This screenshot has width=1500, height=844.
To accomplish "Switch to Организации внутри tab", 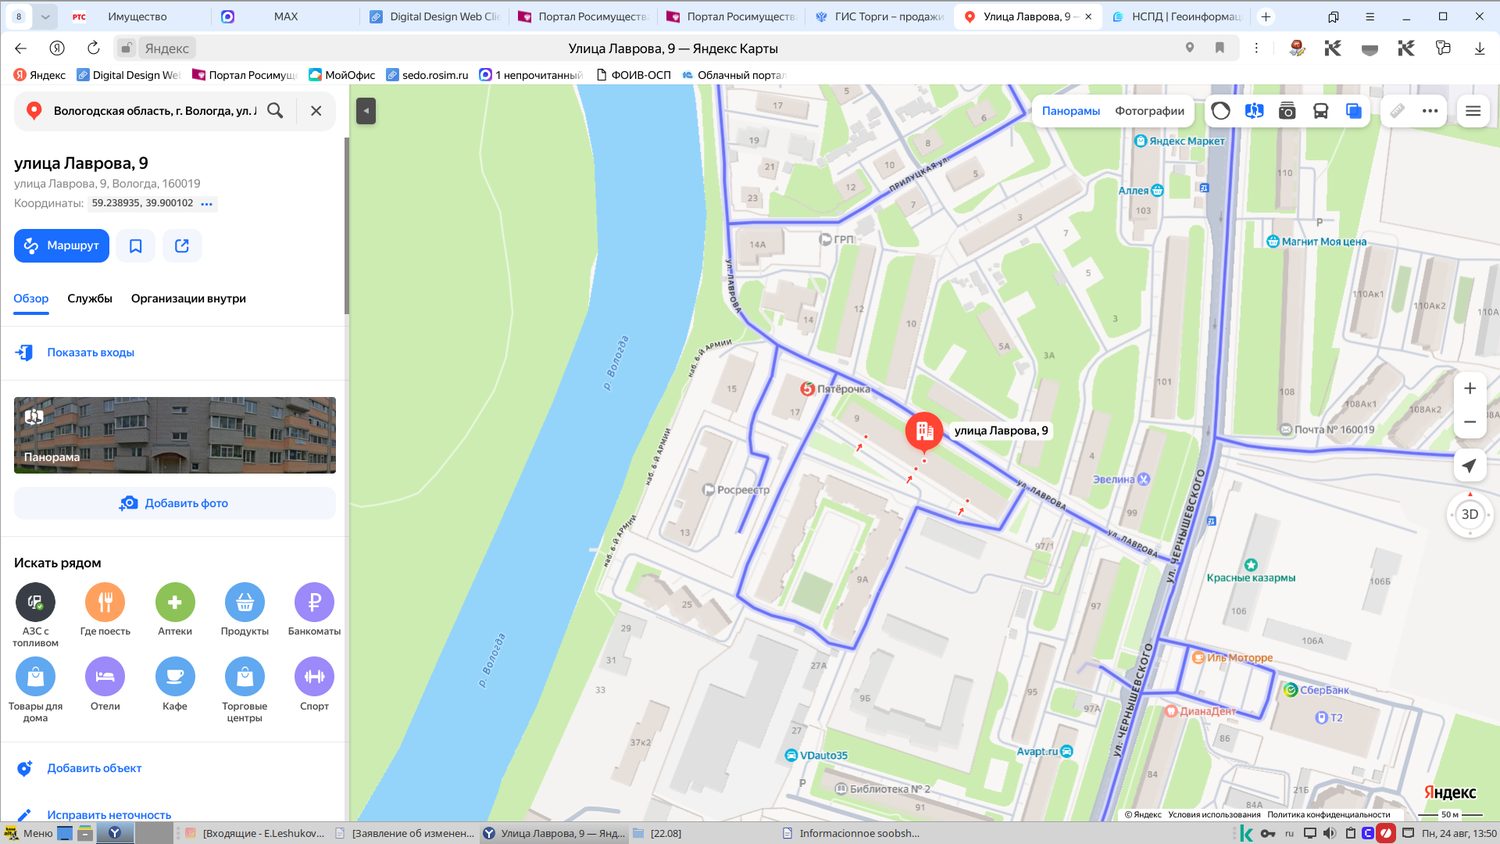I will pyautogui.click(x=188, y=298).
